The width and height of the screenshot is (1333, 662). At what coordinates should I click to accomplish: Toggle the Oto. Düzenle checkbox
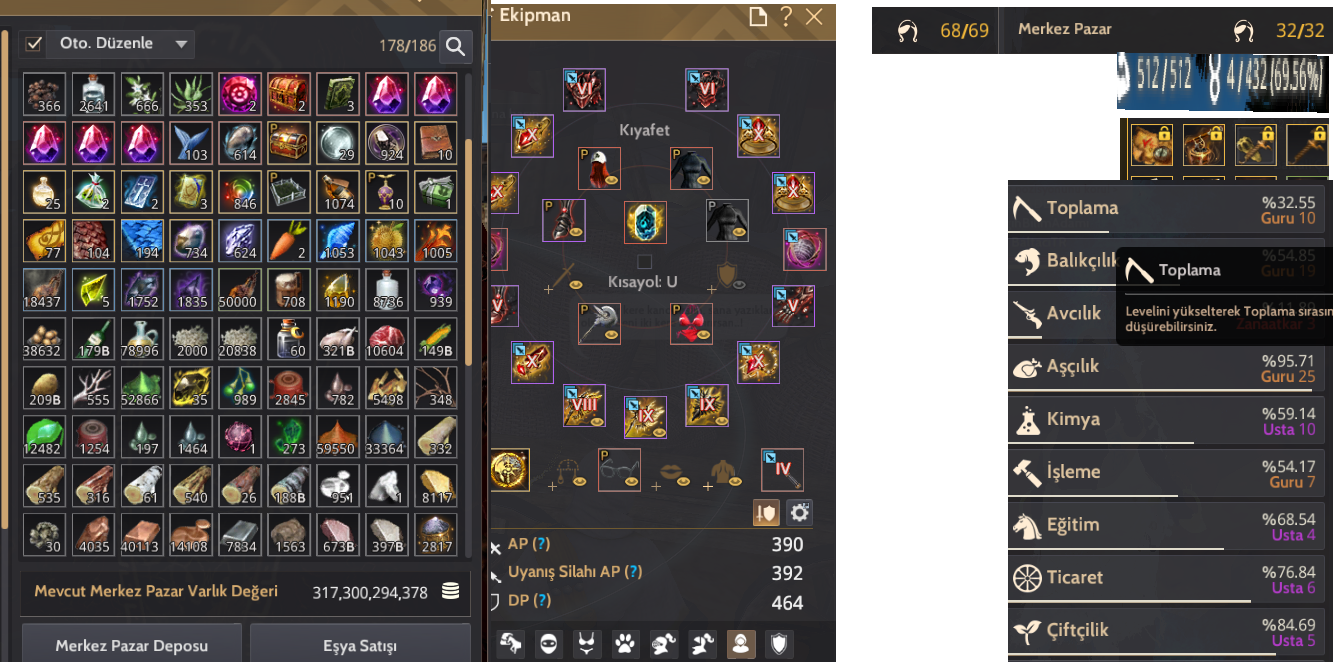coord(34,44)
